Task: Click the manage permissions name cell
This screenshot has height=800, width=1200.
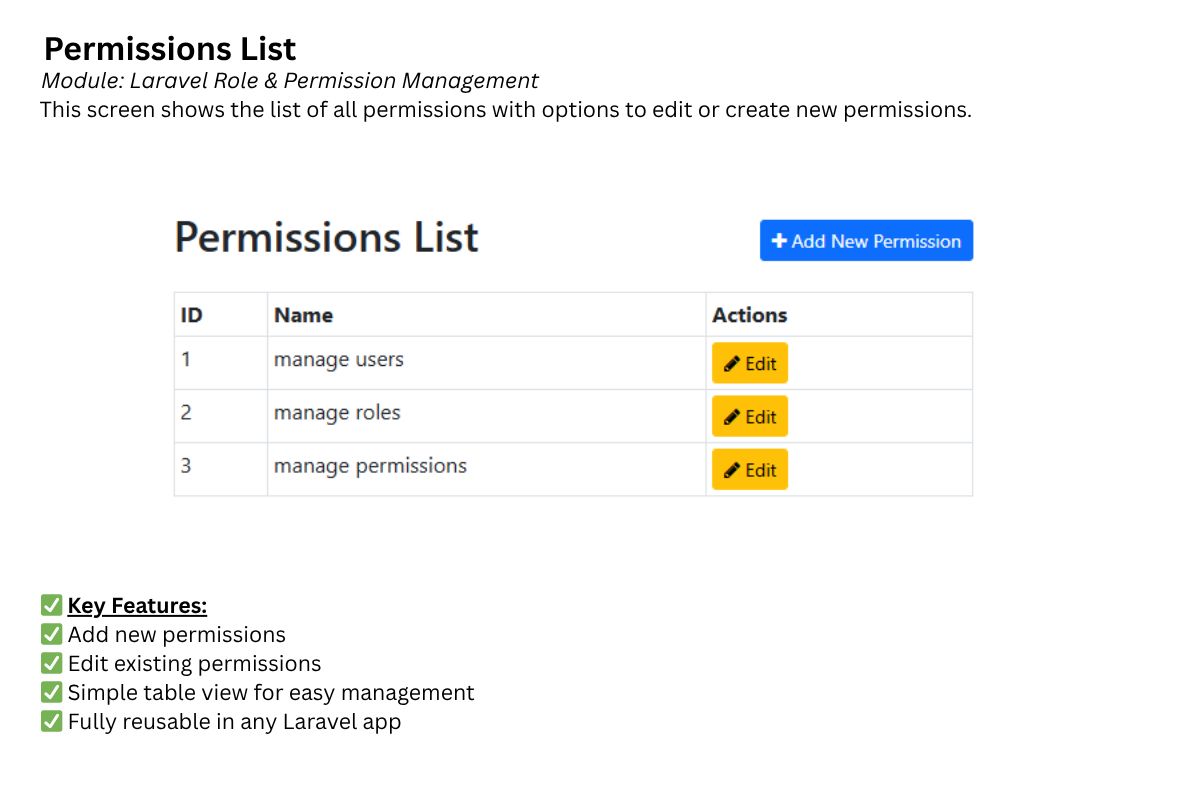Action: coord(370,466)
